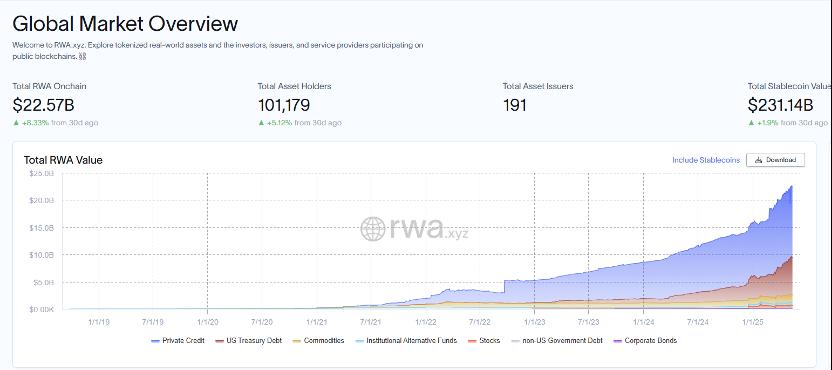This screenshot has width=832, height=370.
Task: Click the Download button
Action: click(775, 160)
